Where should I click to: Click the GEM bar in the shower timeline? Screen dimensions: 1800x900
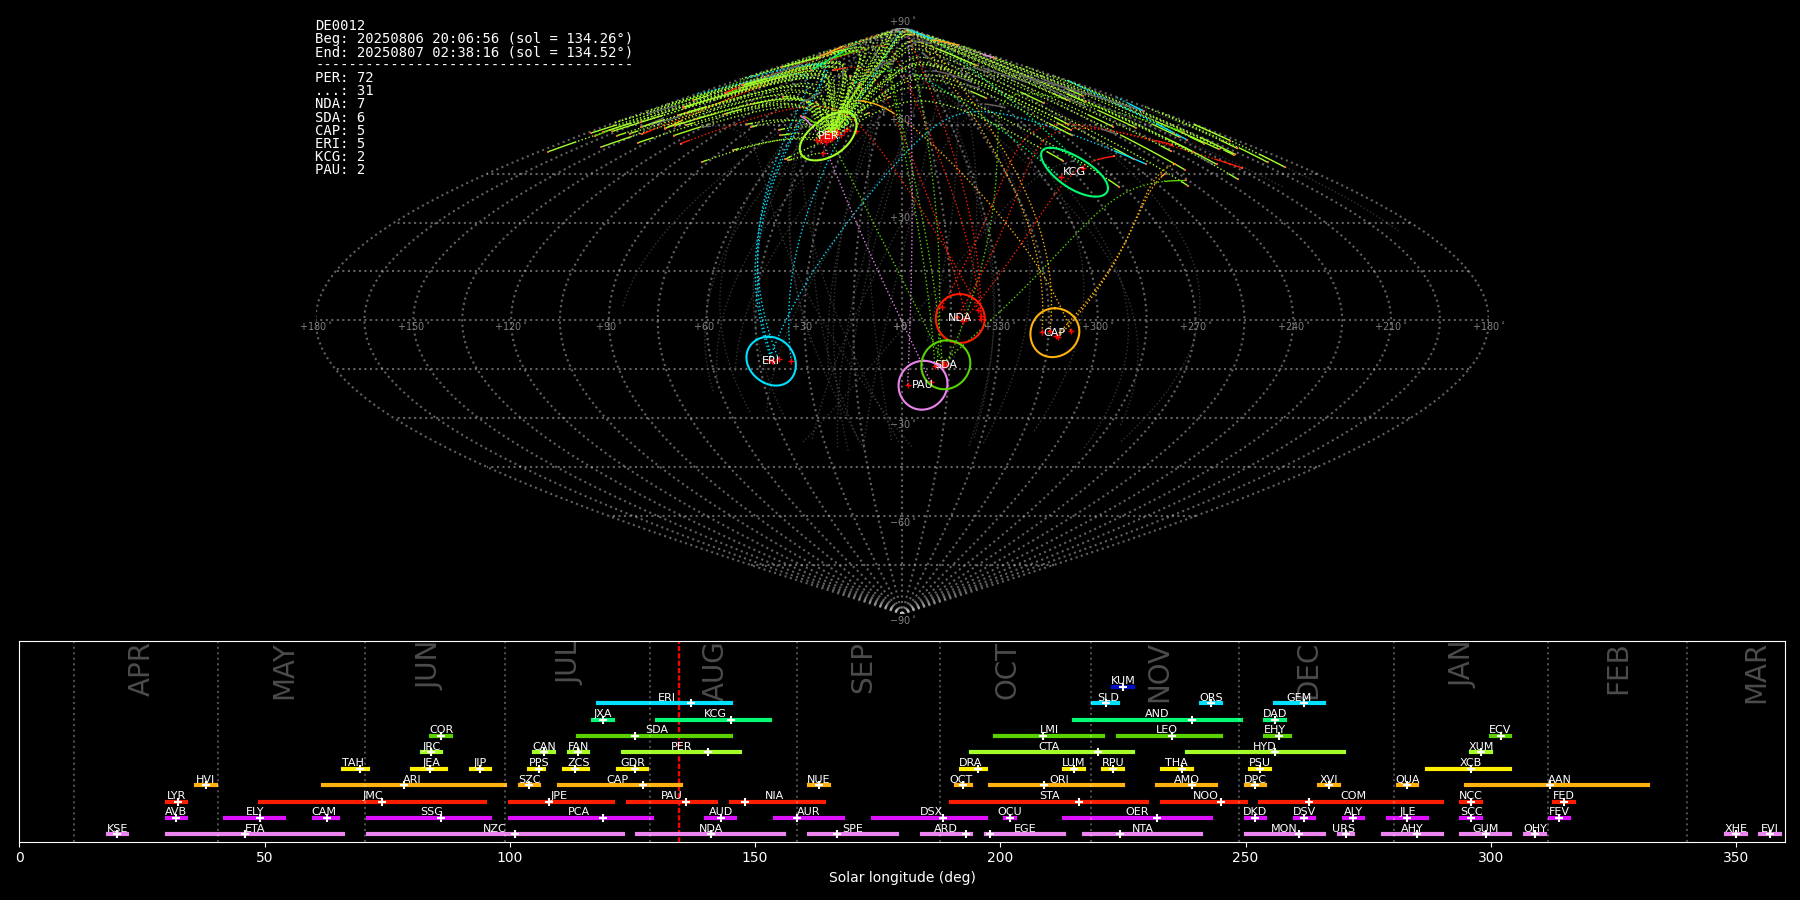click(x=1299, y=703)
